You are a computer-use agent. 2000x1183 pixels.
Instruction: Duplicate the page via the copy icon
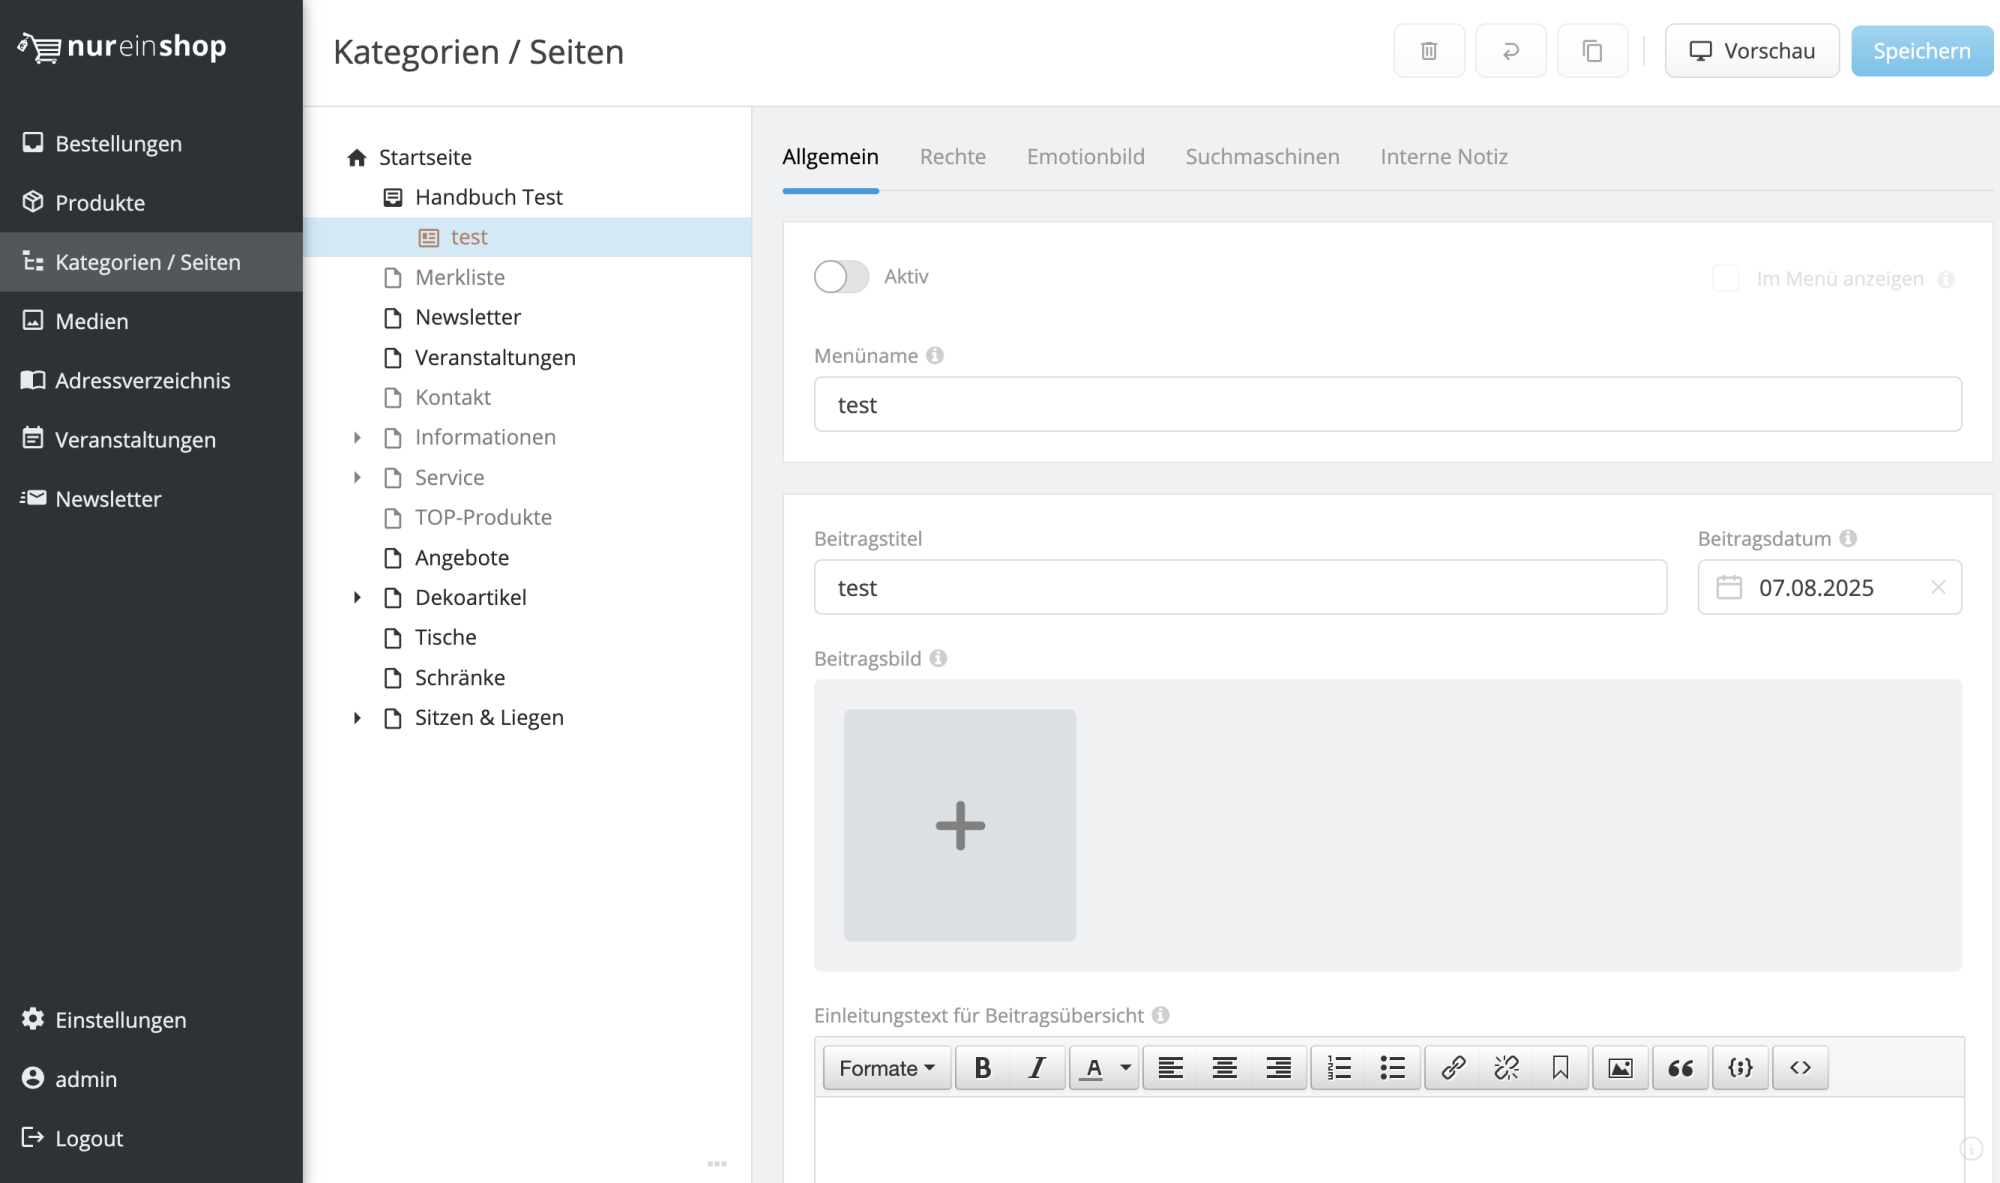(x=1592, y=50)
